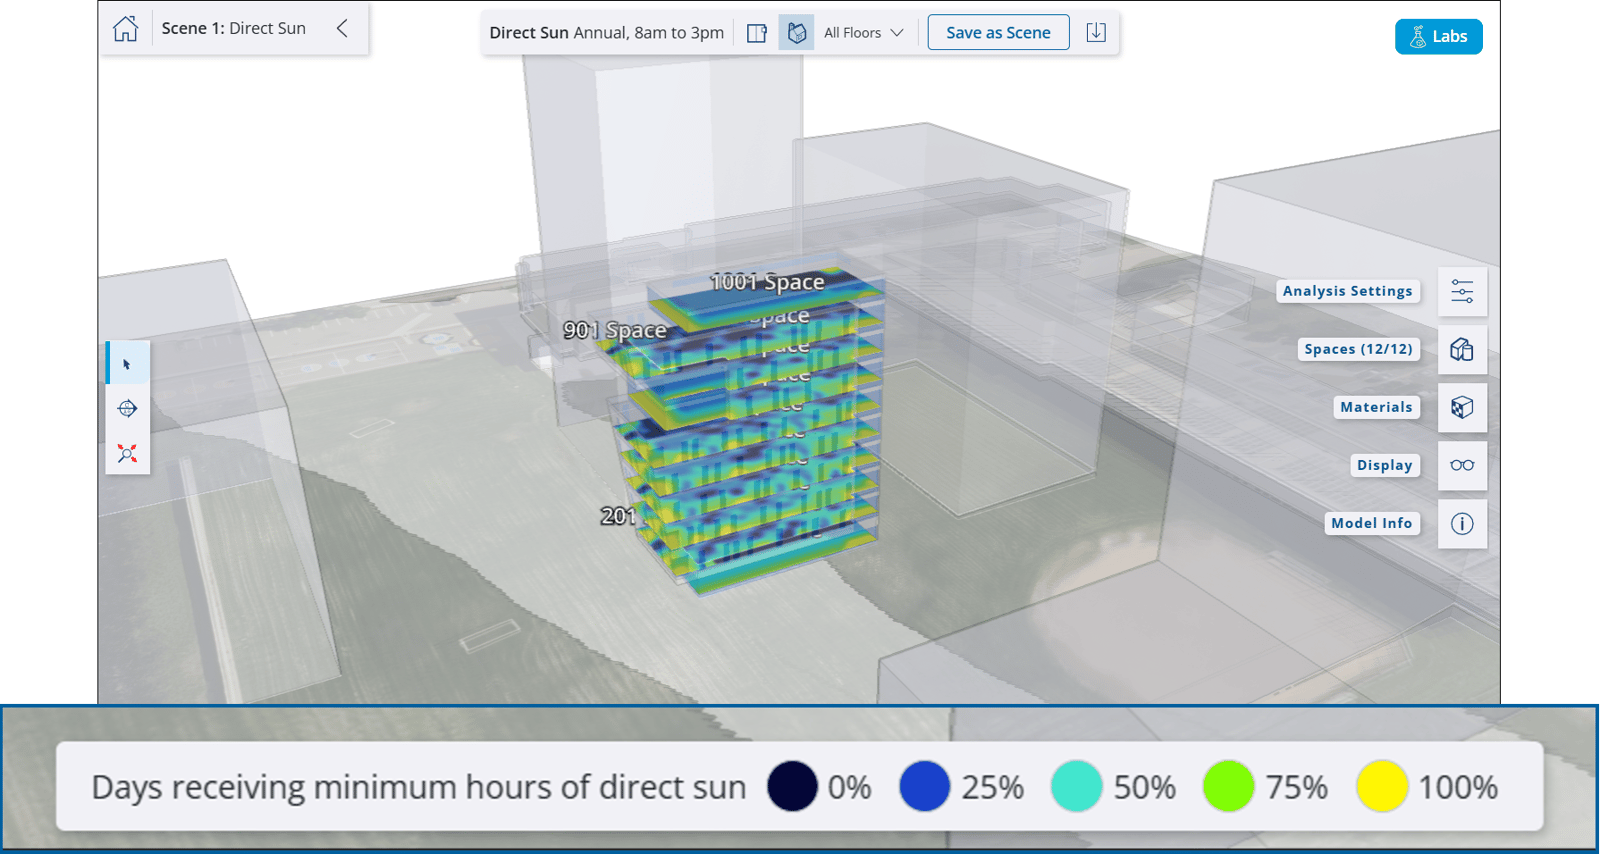Collapse the Scene 1 panel chevron
This screenshot has width=1600, height=854.
coord(342,28)
